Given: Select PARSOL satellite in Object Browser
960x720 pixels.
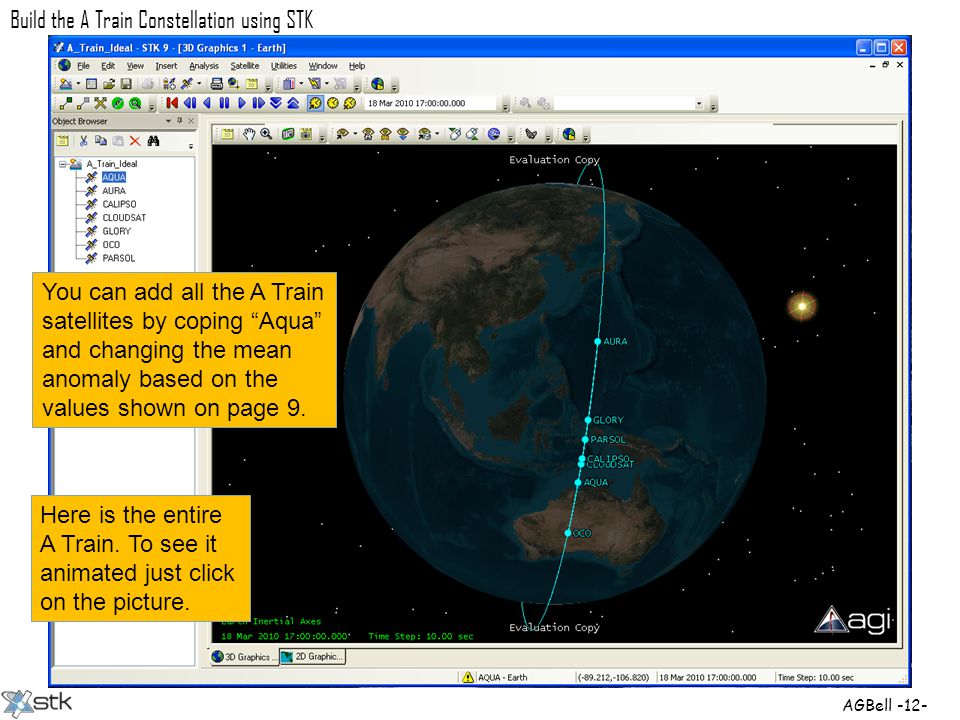Looking at the screenshot, I should 118,258.
